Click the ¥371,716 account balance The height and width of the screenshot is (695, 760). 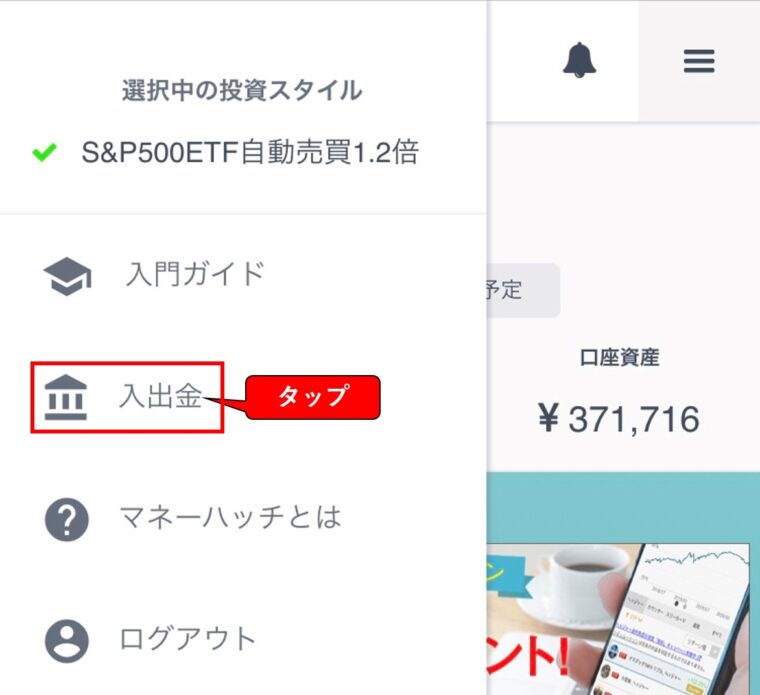619,419
